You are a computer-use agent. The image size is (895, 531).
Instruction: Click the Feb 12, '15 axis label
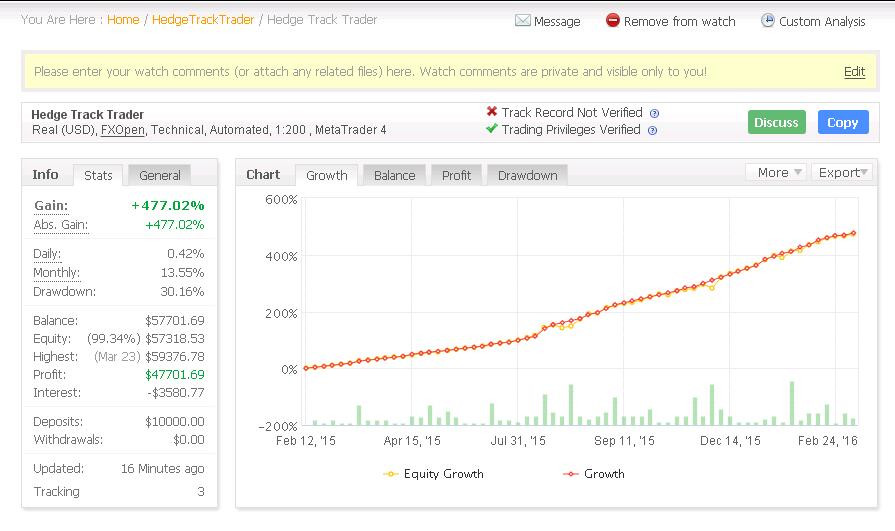point(305,441)
